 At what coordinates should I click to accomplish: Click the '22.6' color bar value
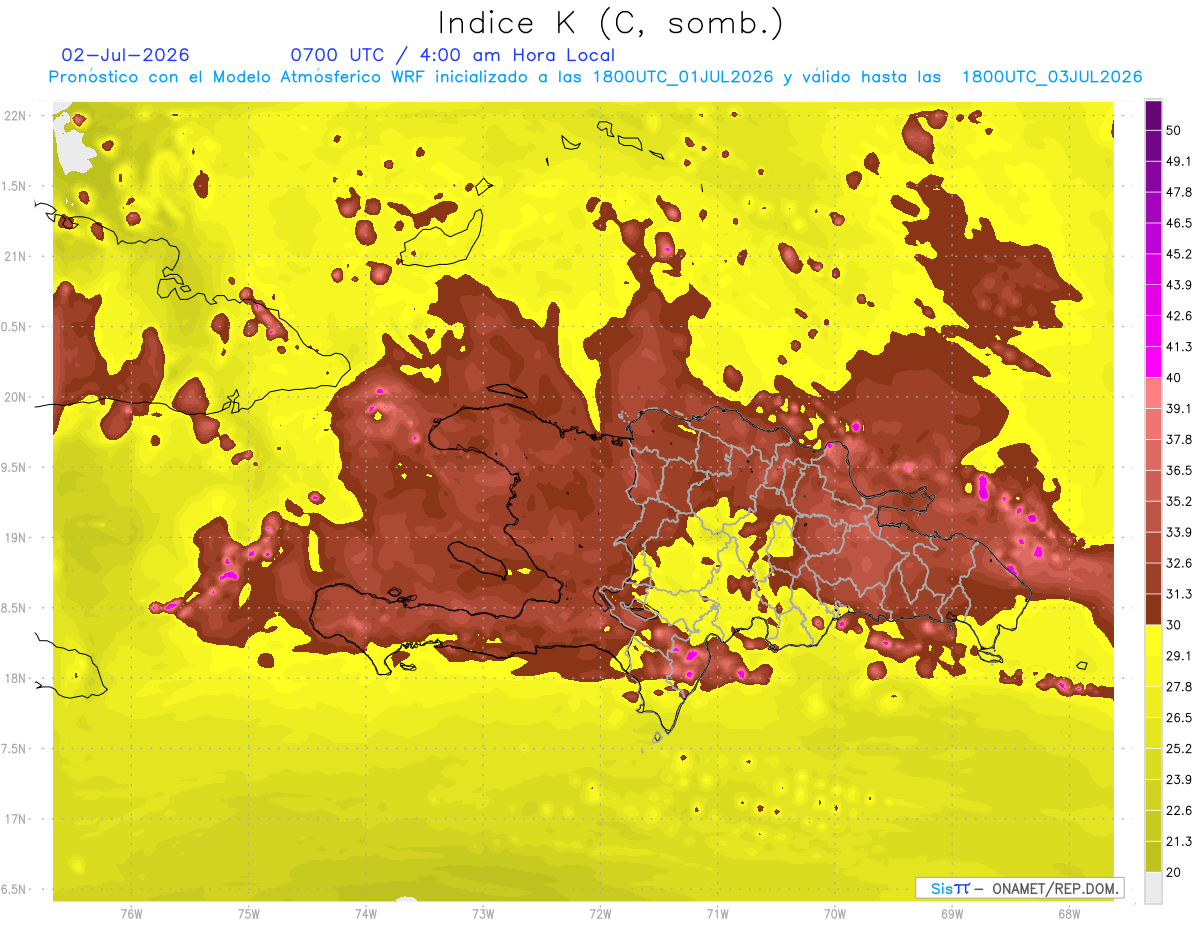1178,810
